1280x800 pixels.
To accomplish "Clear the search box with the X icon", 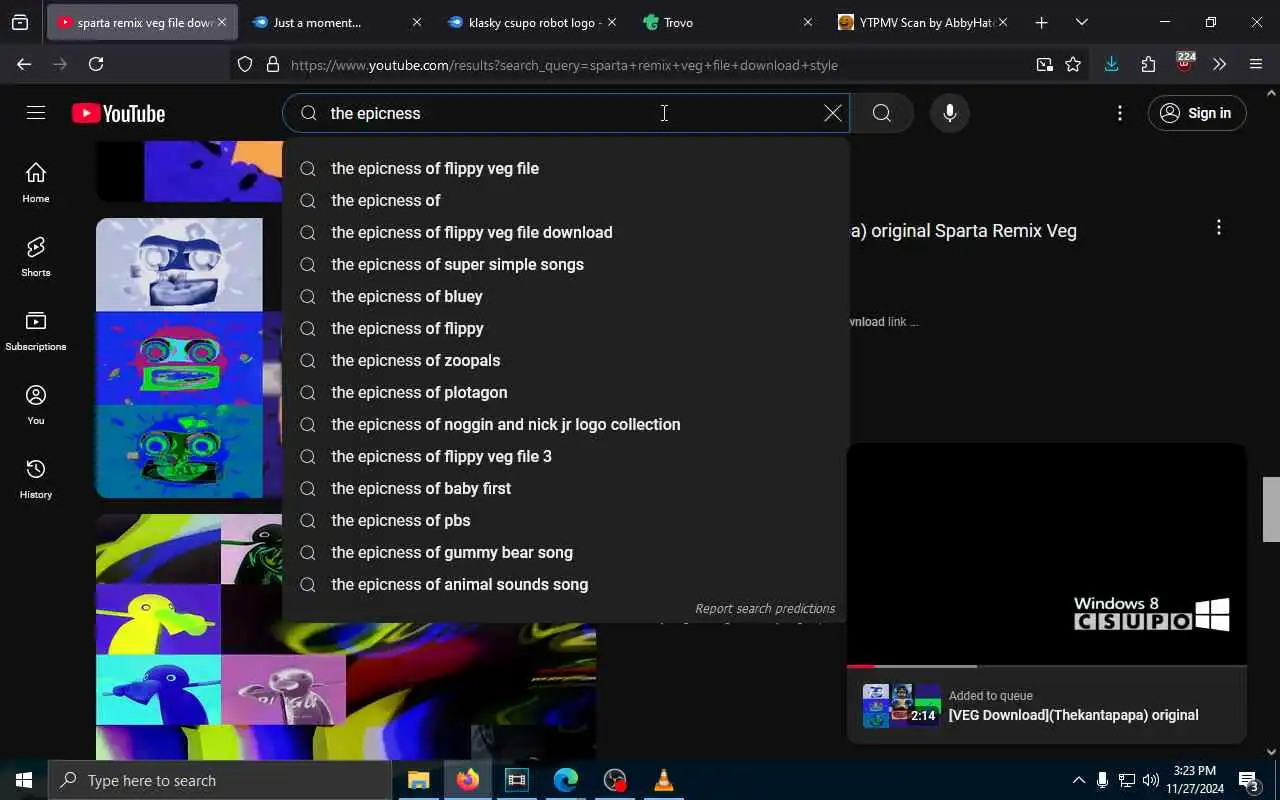I will pyautogui.click(x=832, y=113).
